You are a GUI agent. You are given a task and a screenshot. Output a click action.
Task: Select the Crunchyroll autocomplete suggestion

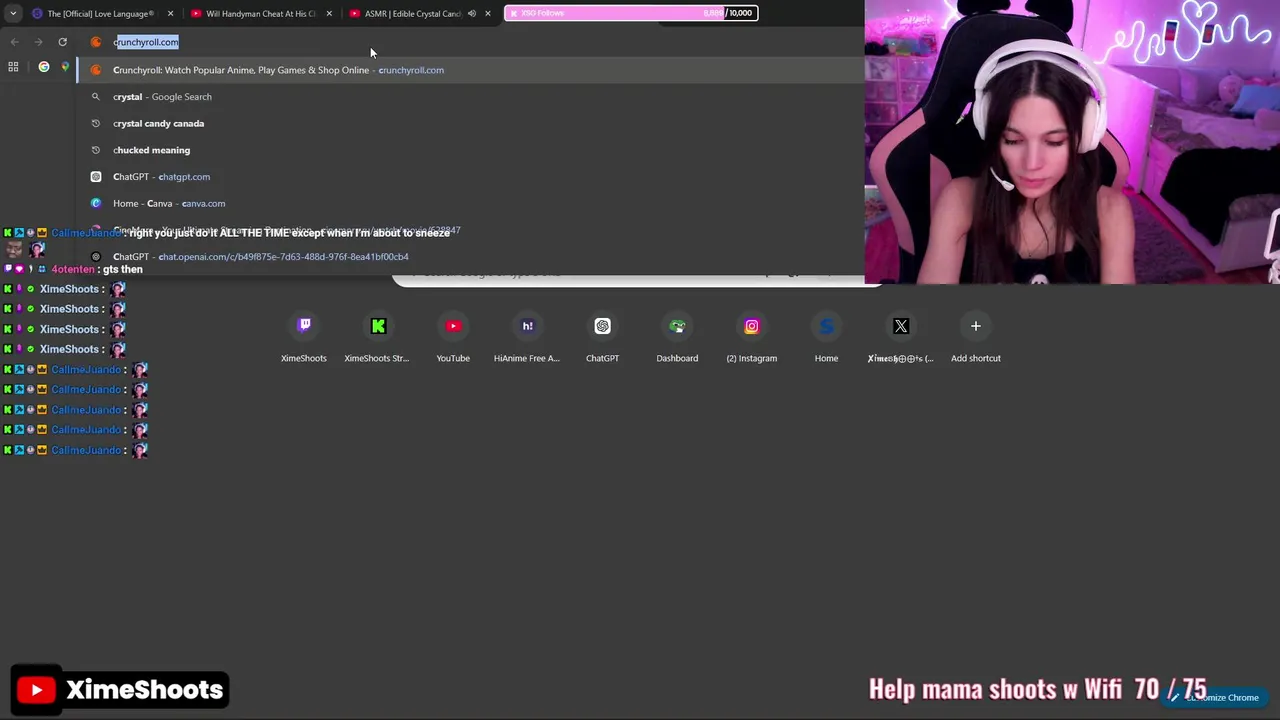[x=470, y=70]
